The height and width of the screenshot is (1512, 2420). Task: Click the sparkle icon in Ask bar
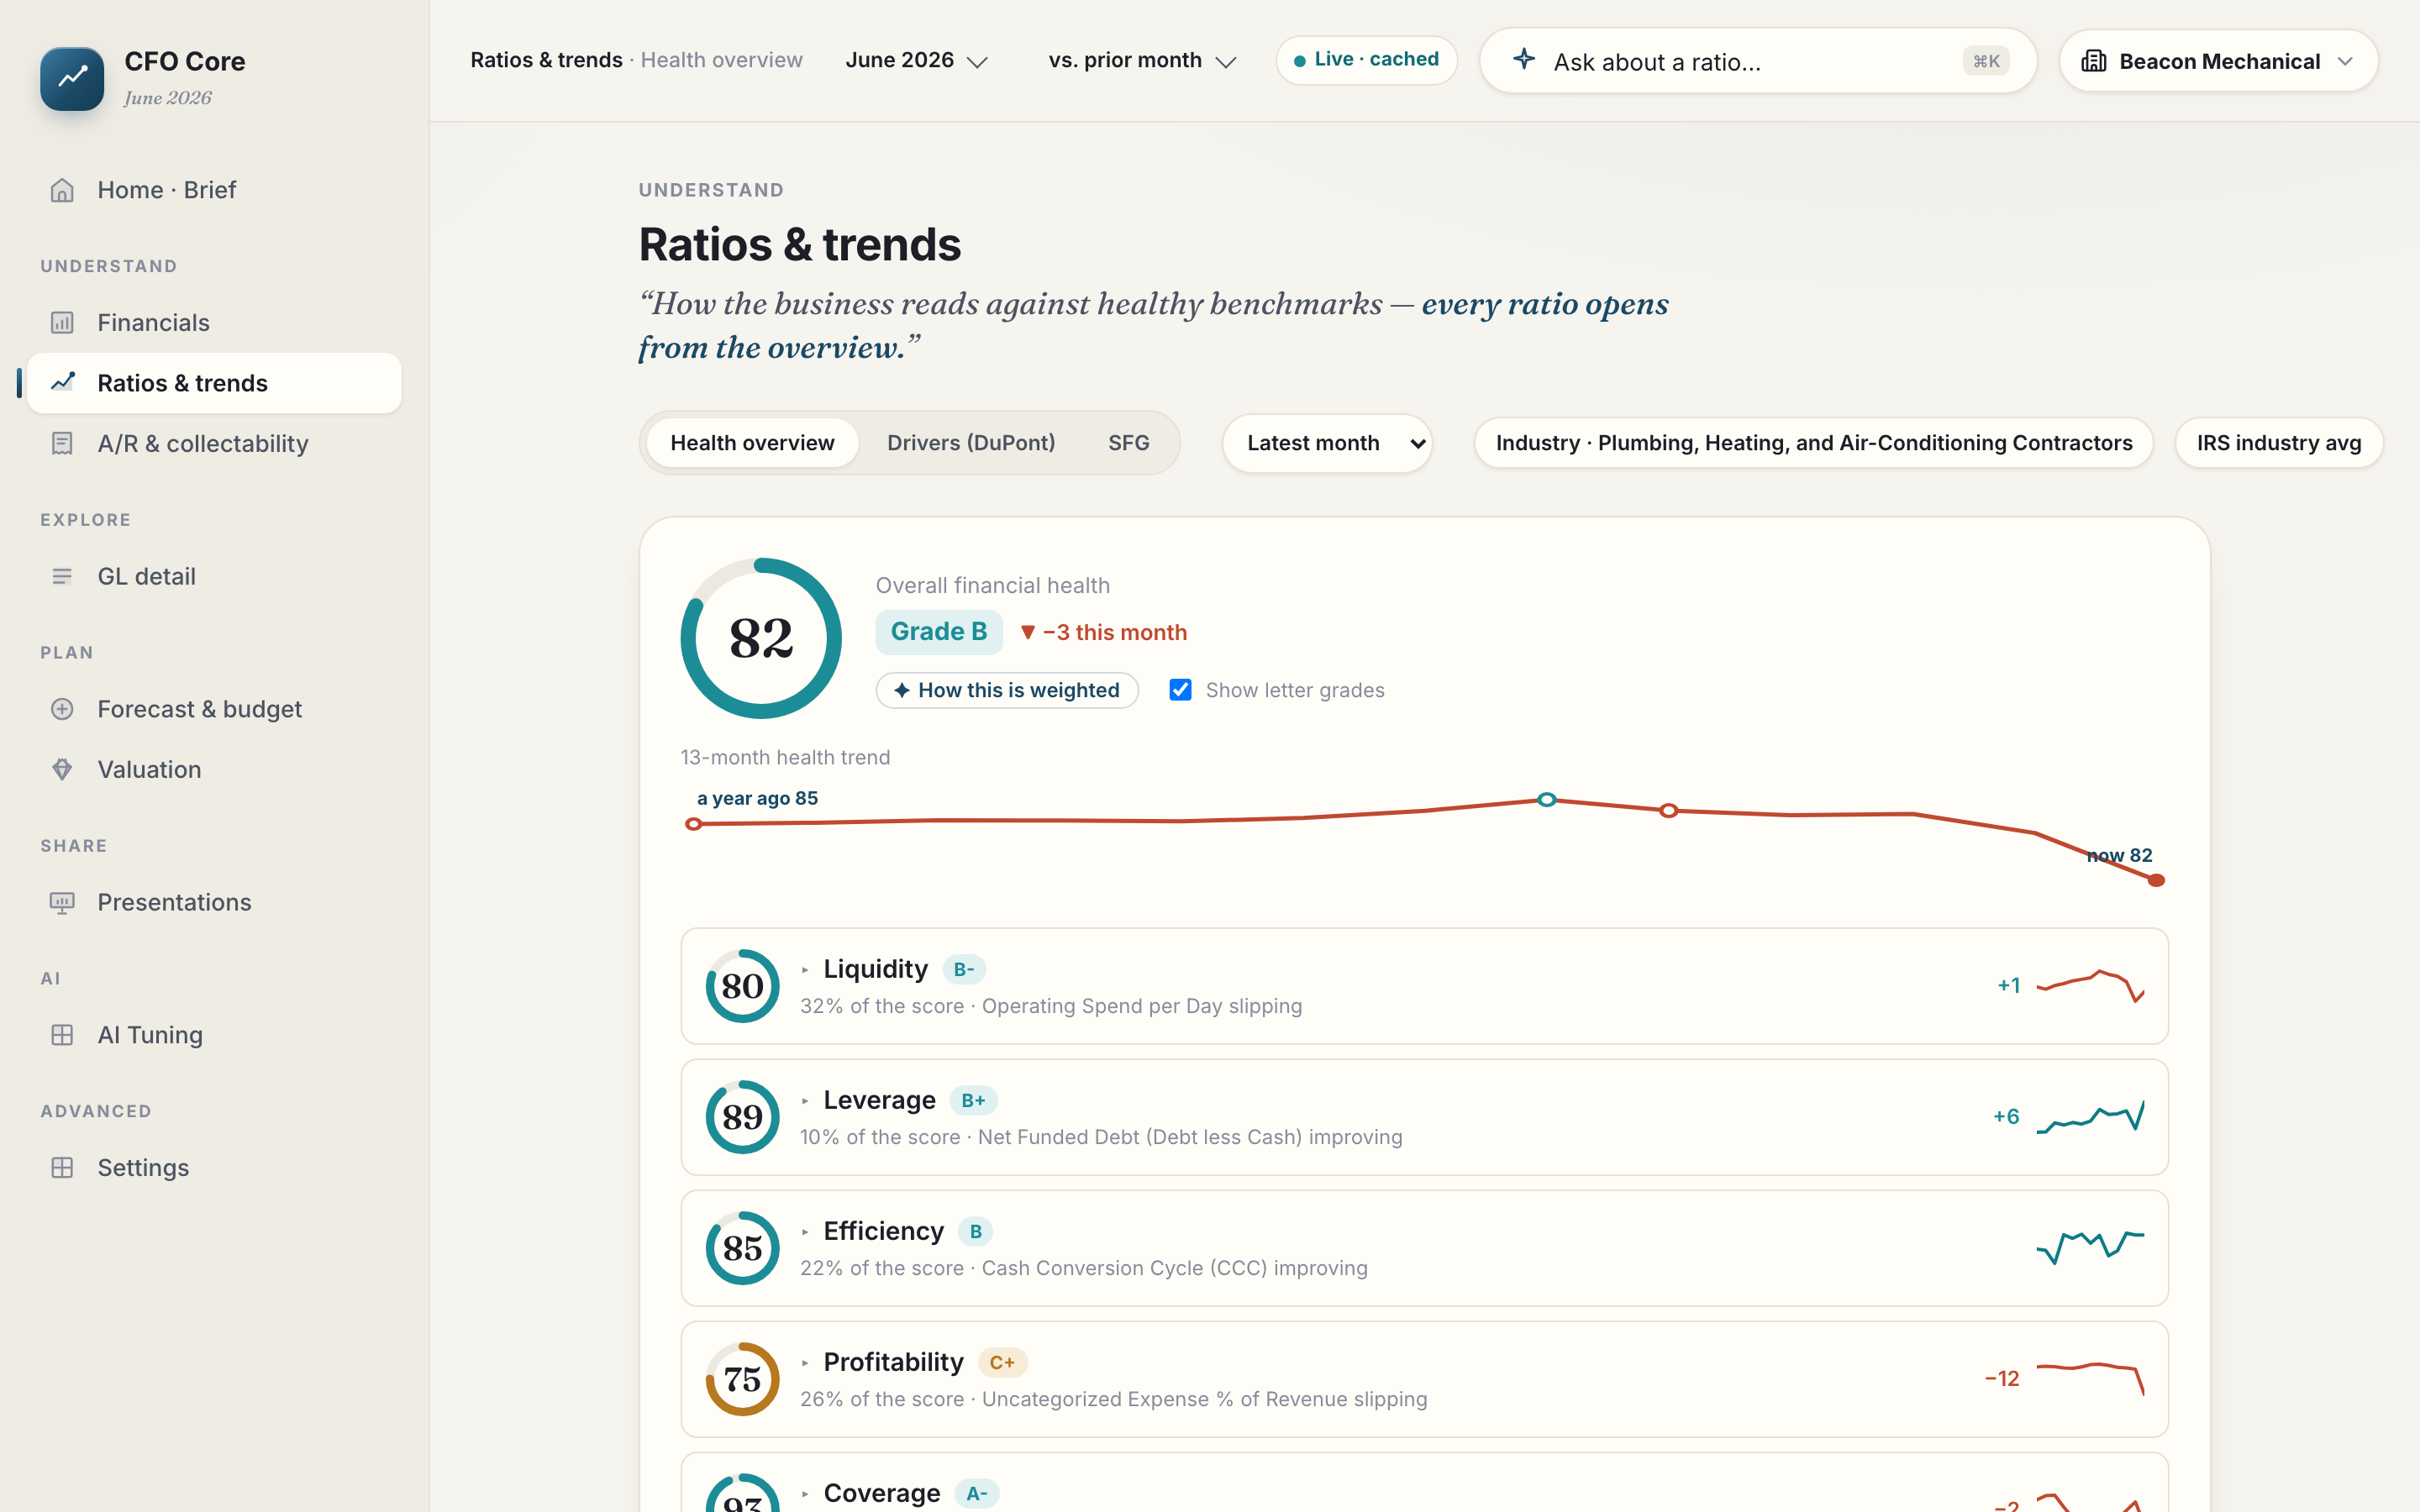coord(1524,59)
